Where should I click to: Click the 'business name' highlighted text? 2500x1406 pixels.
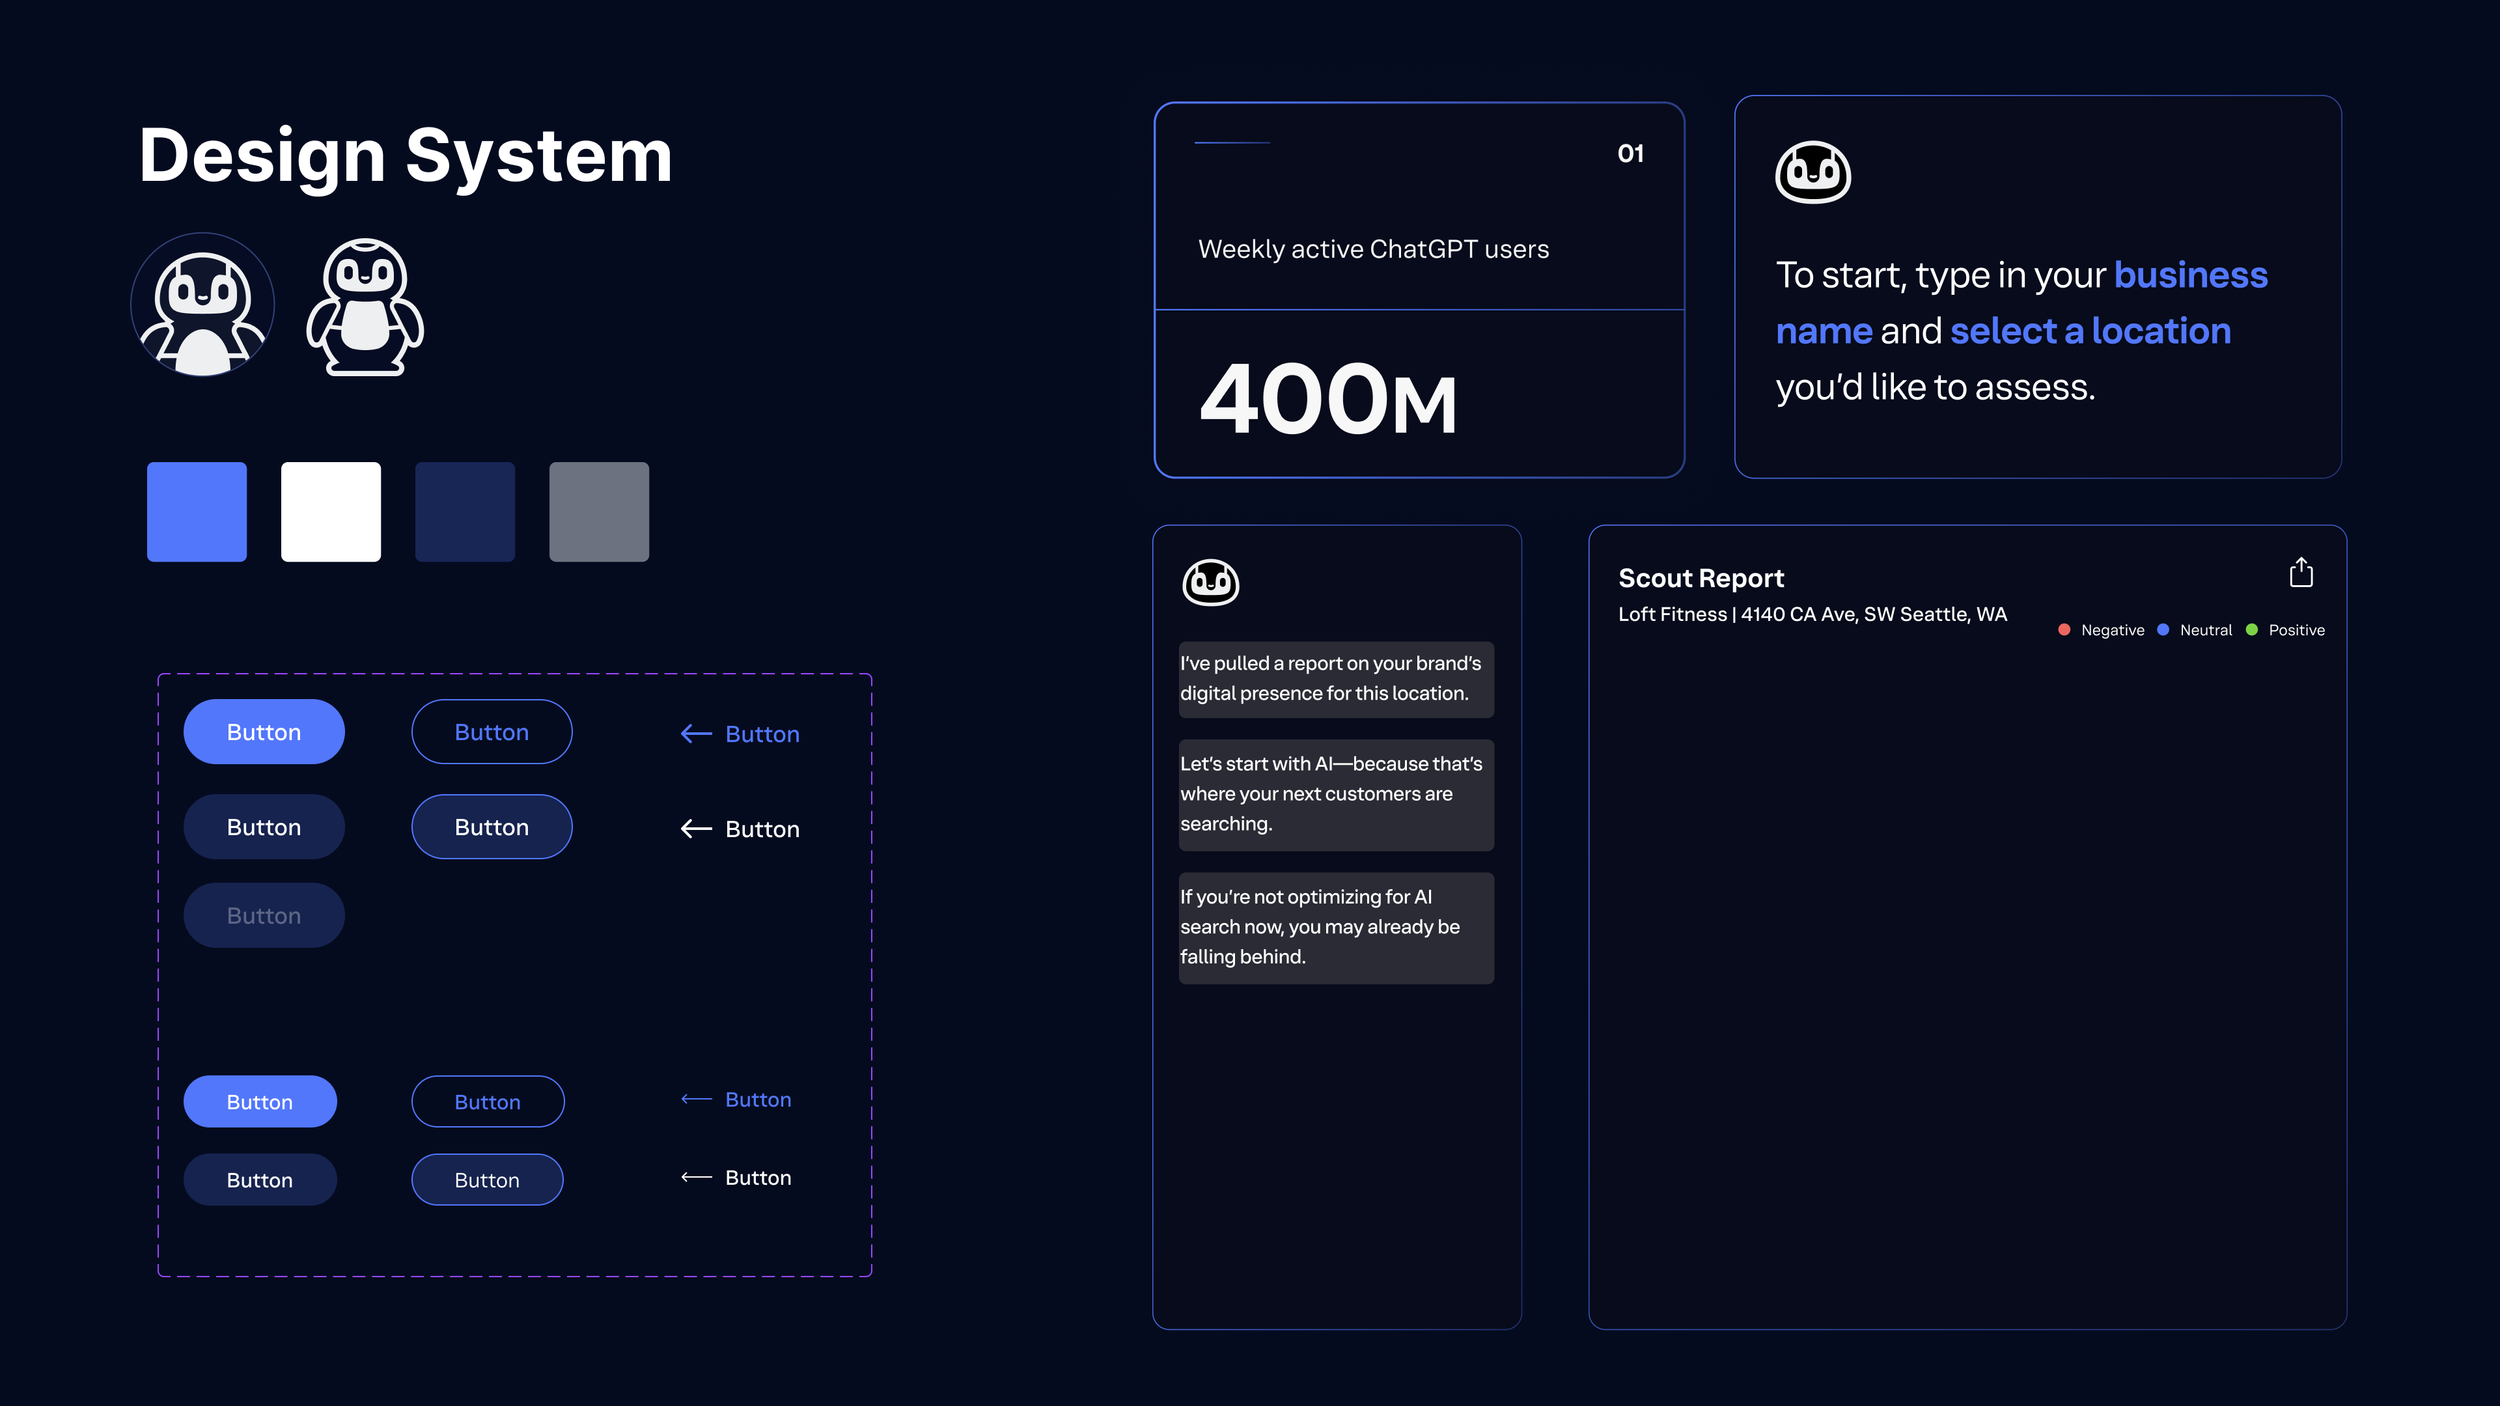pos(2021,303)
